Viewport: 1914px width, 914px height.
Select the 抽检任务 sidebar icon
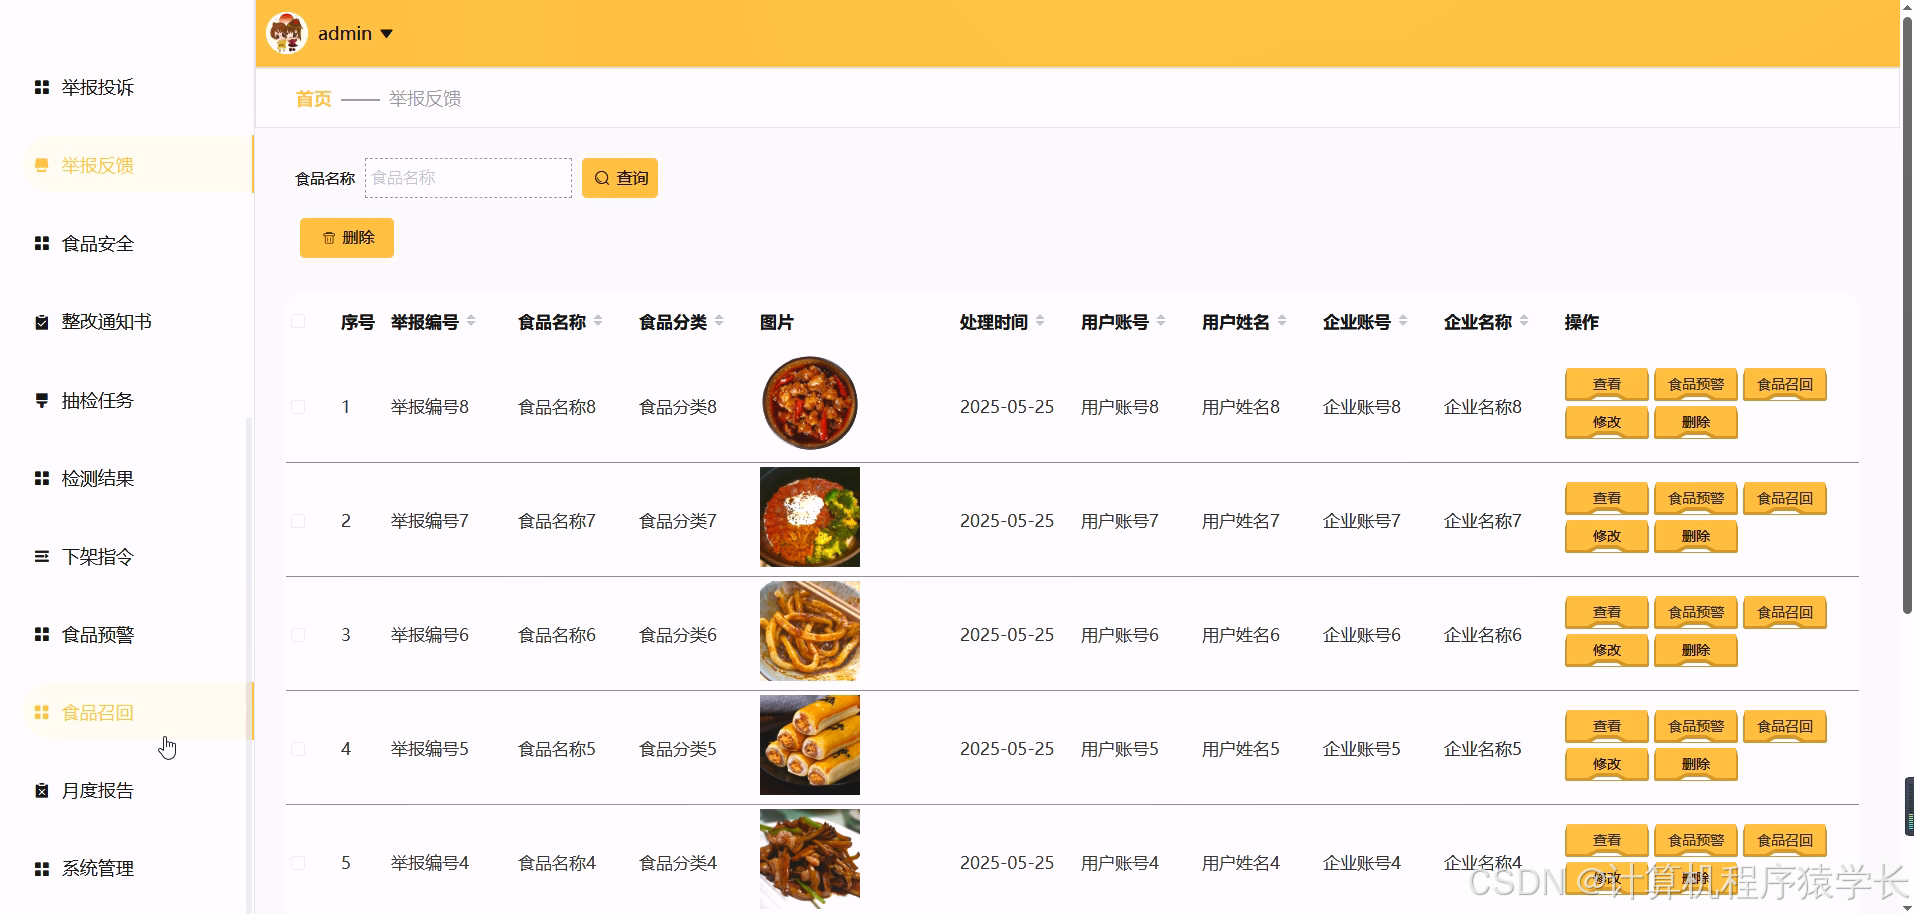[x=41, y=400]
